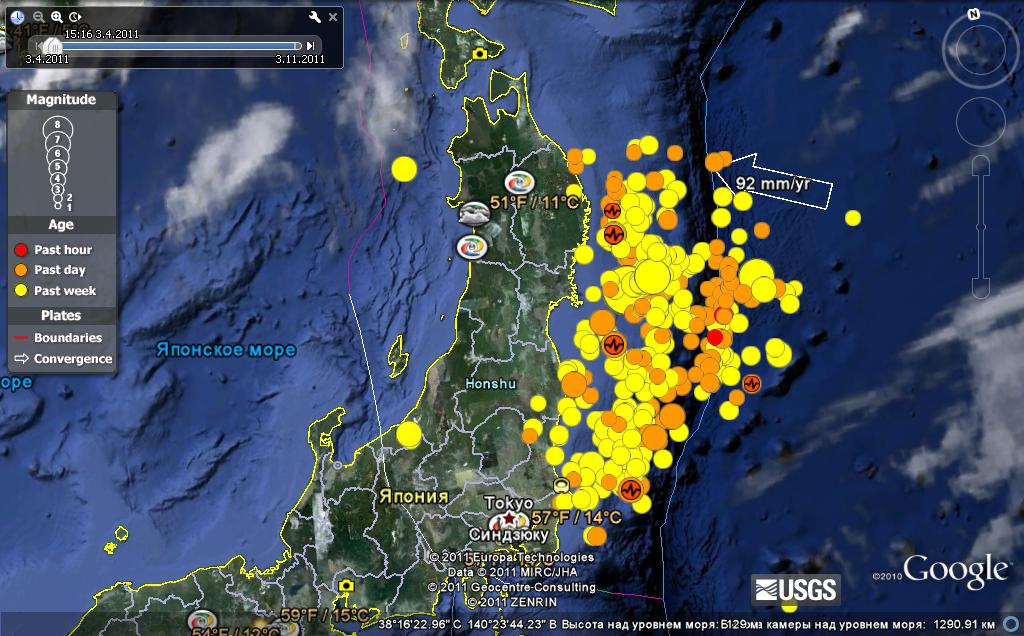This screenshot has width=1024, height=636.
Task: Click the red past-hour earthquake marker
Action: 714,338
